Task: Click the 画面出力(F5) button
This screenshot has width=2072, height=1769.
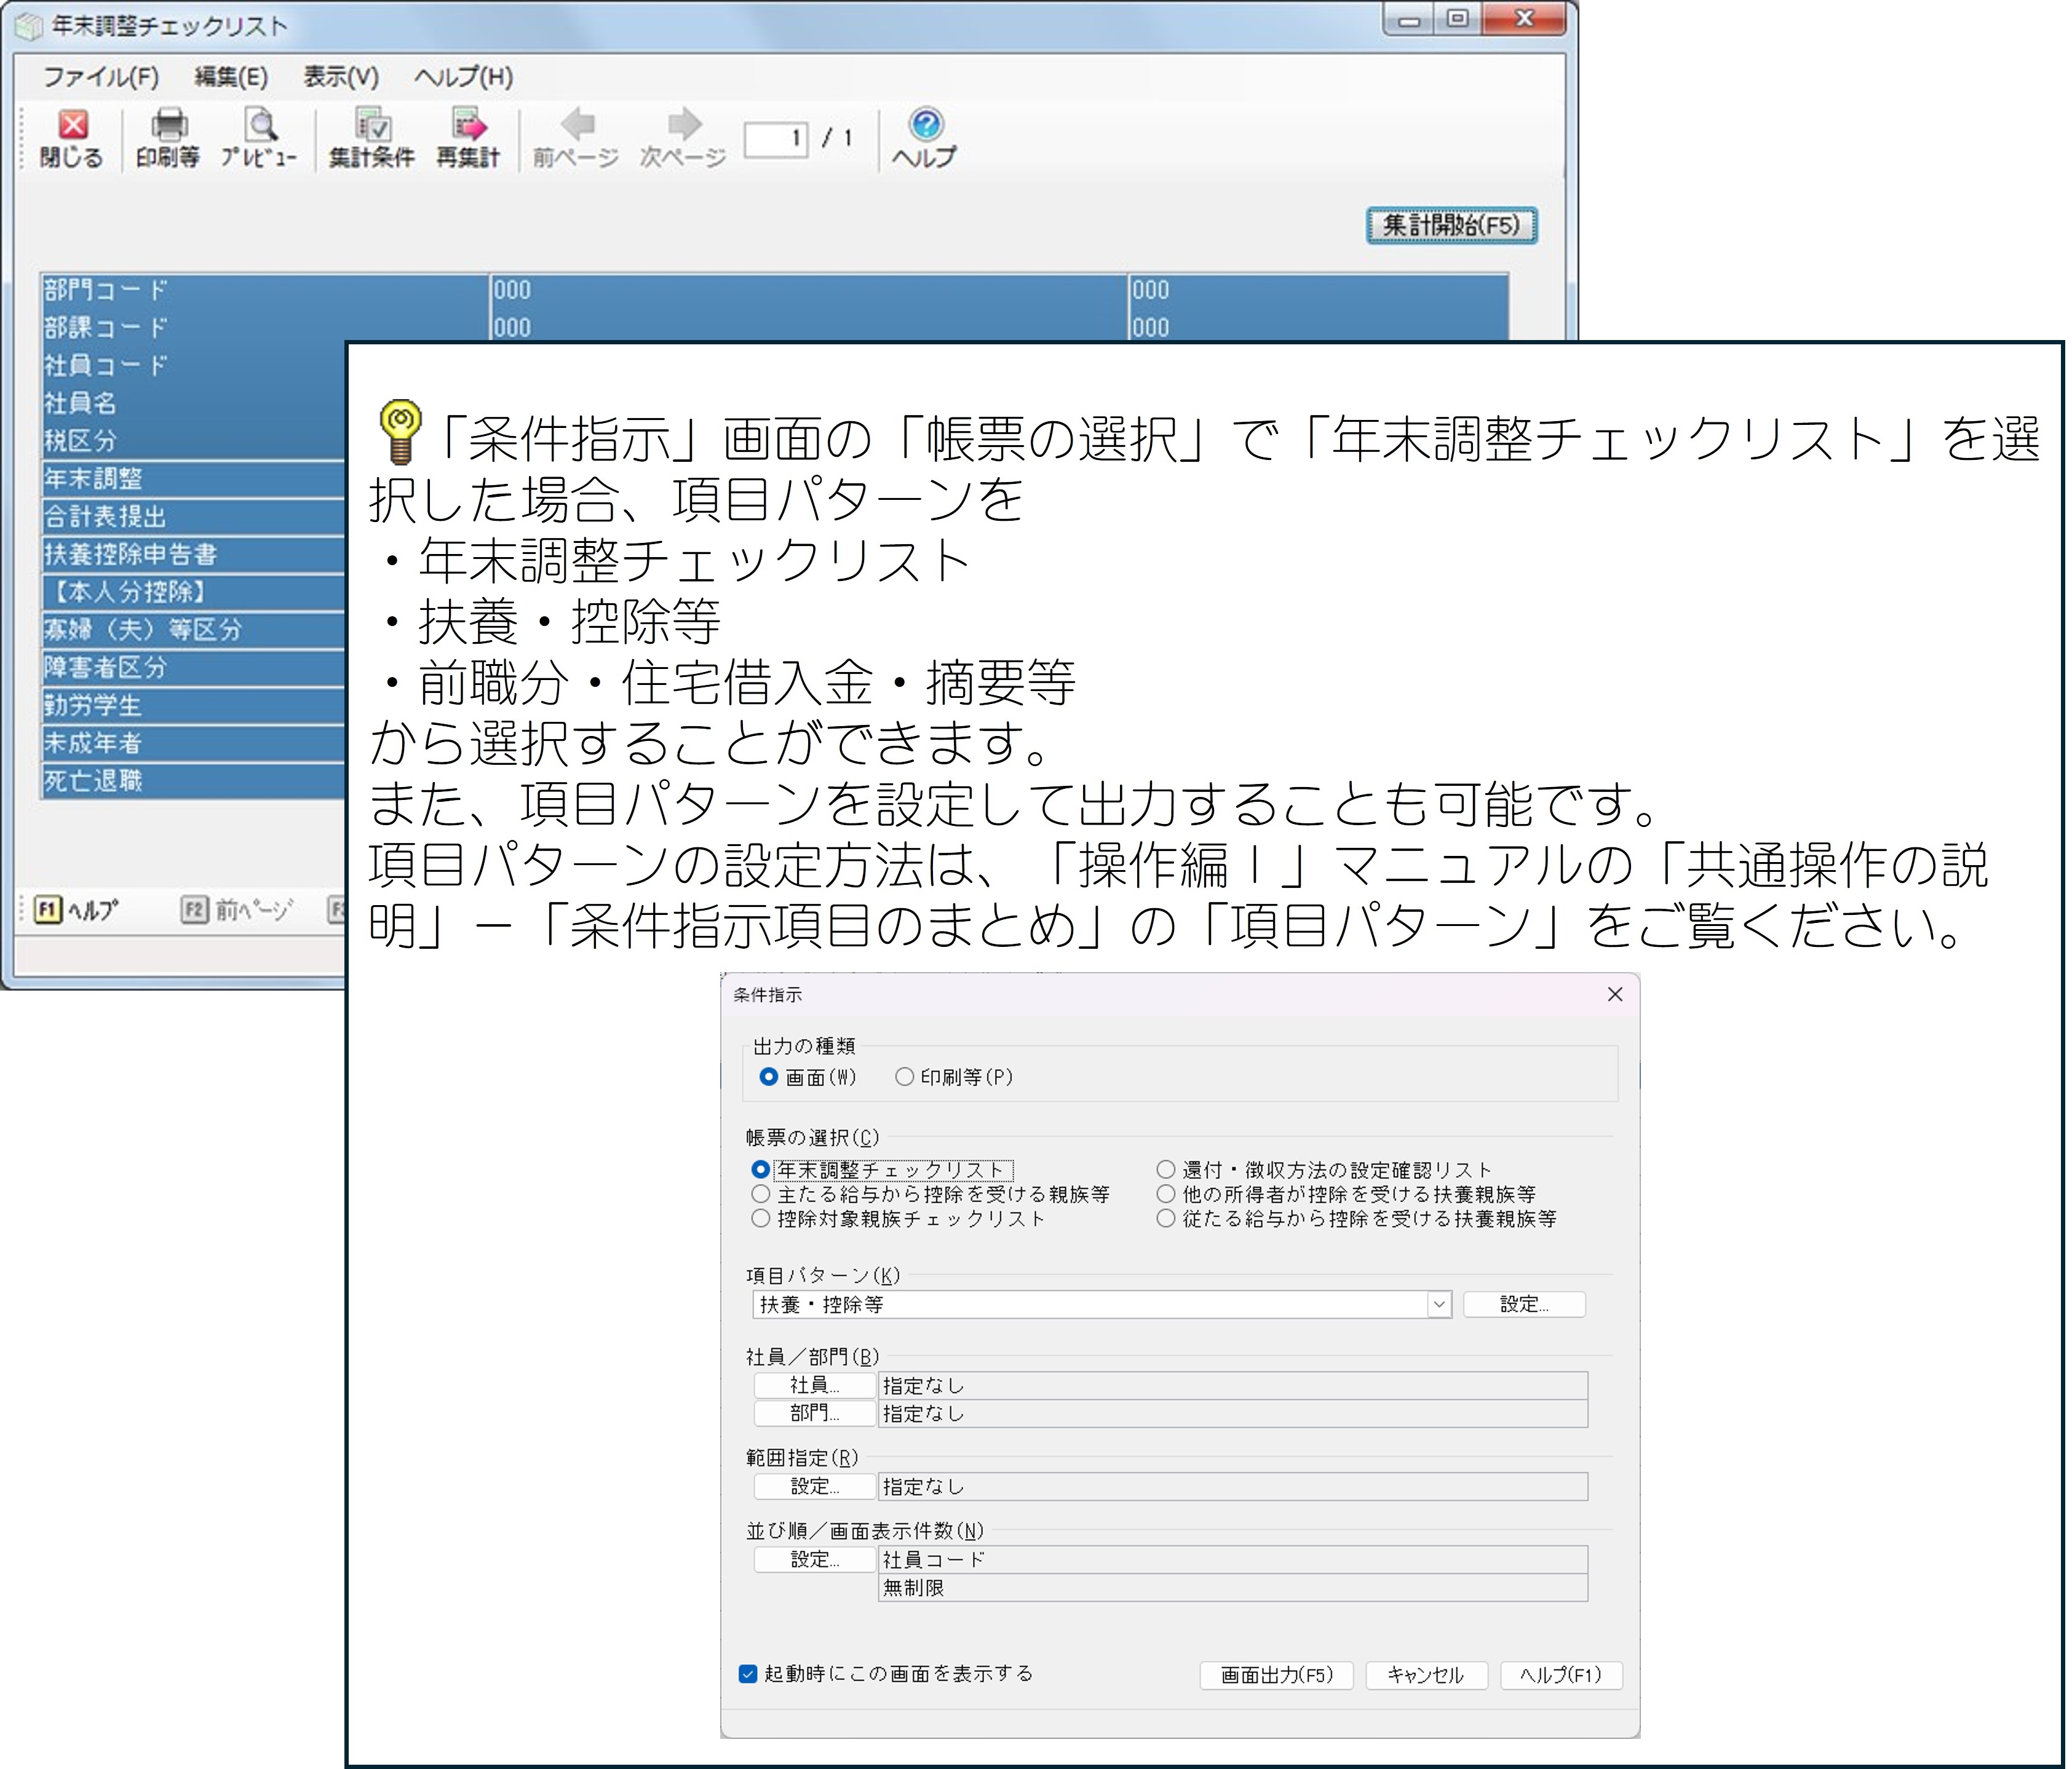Action: click(x=1276, y=1675)
